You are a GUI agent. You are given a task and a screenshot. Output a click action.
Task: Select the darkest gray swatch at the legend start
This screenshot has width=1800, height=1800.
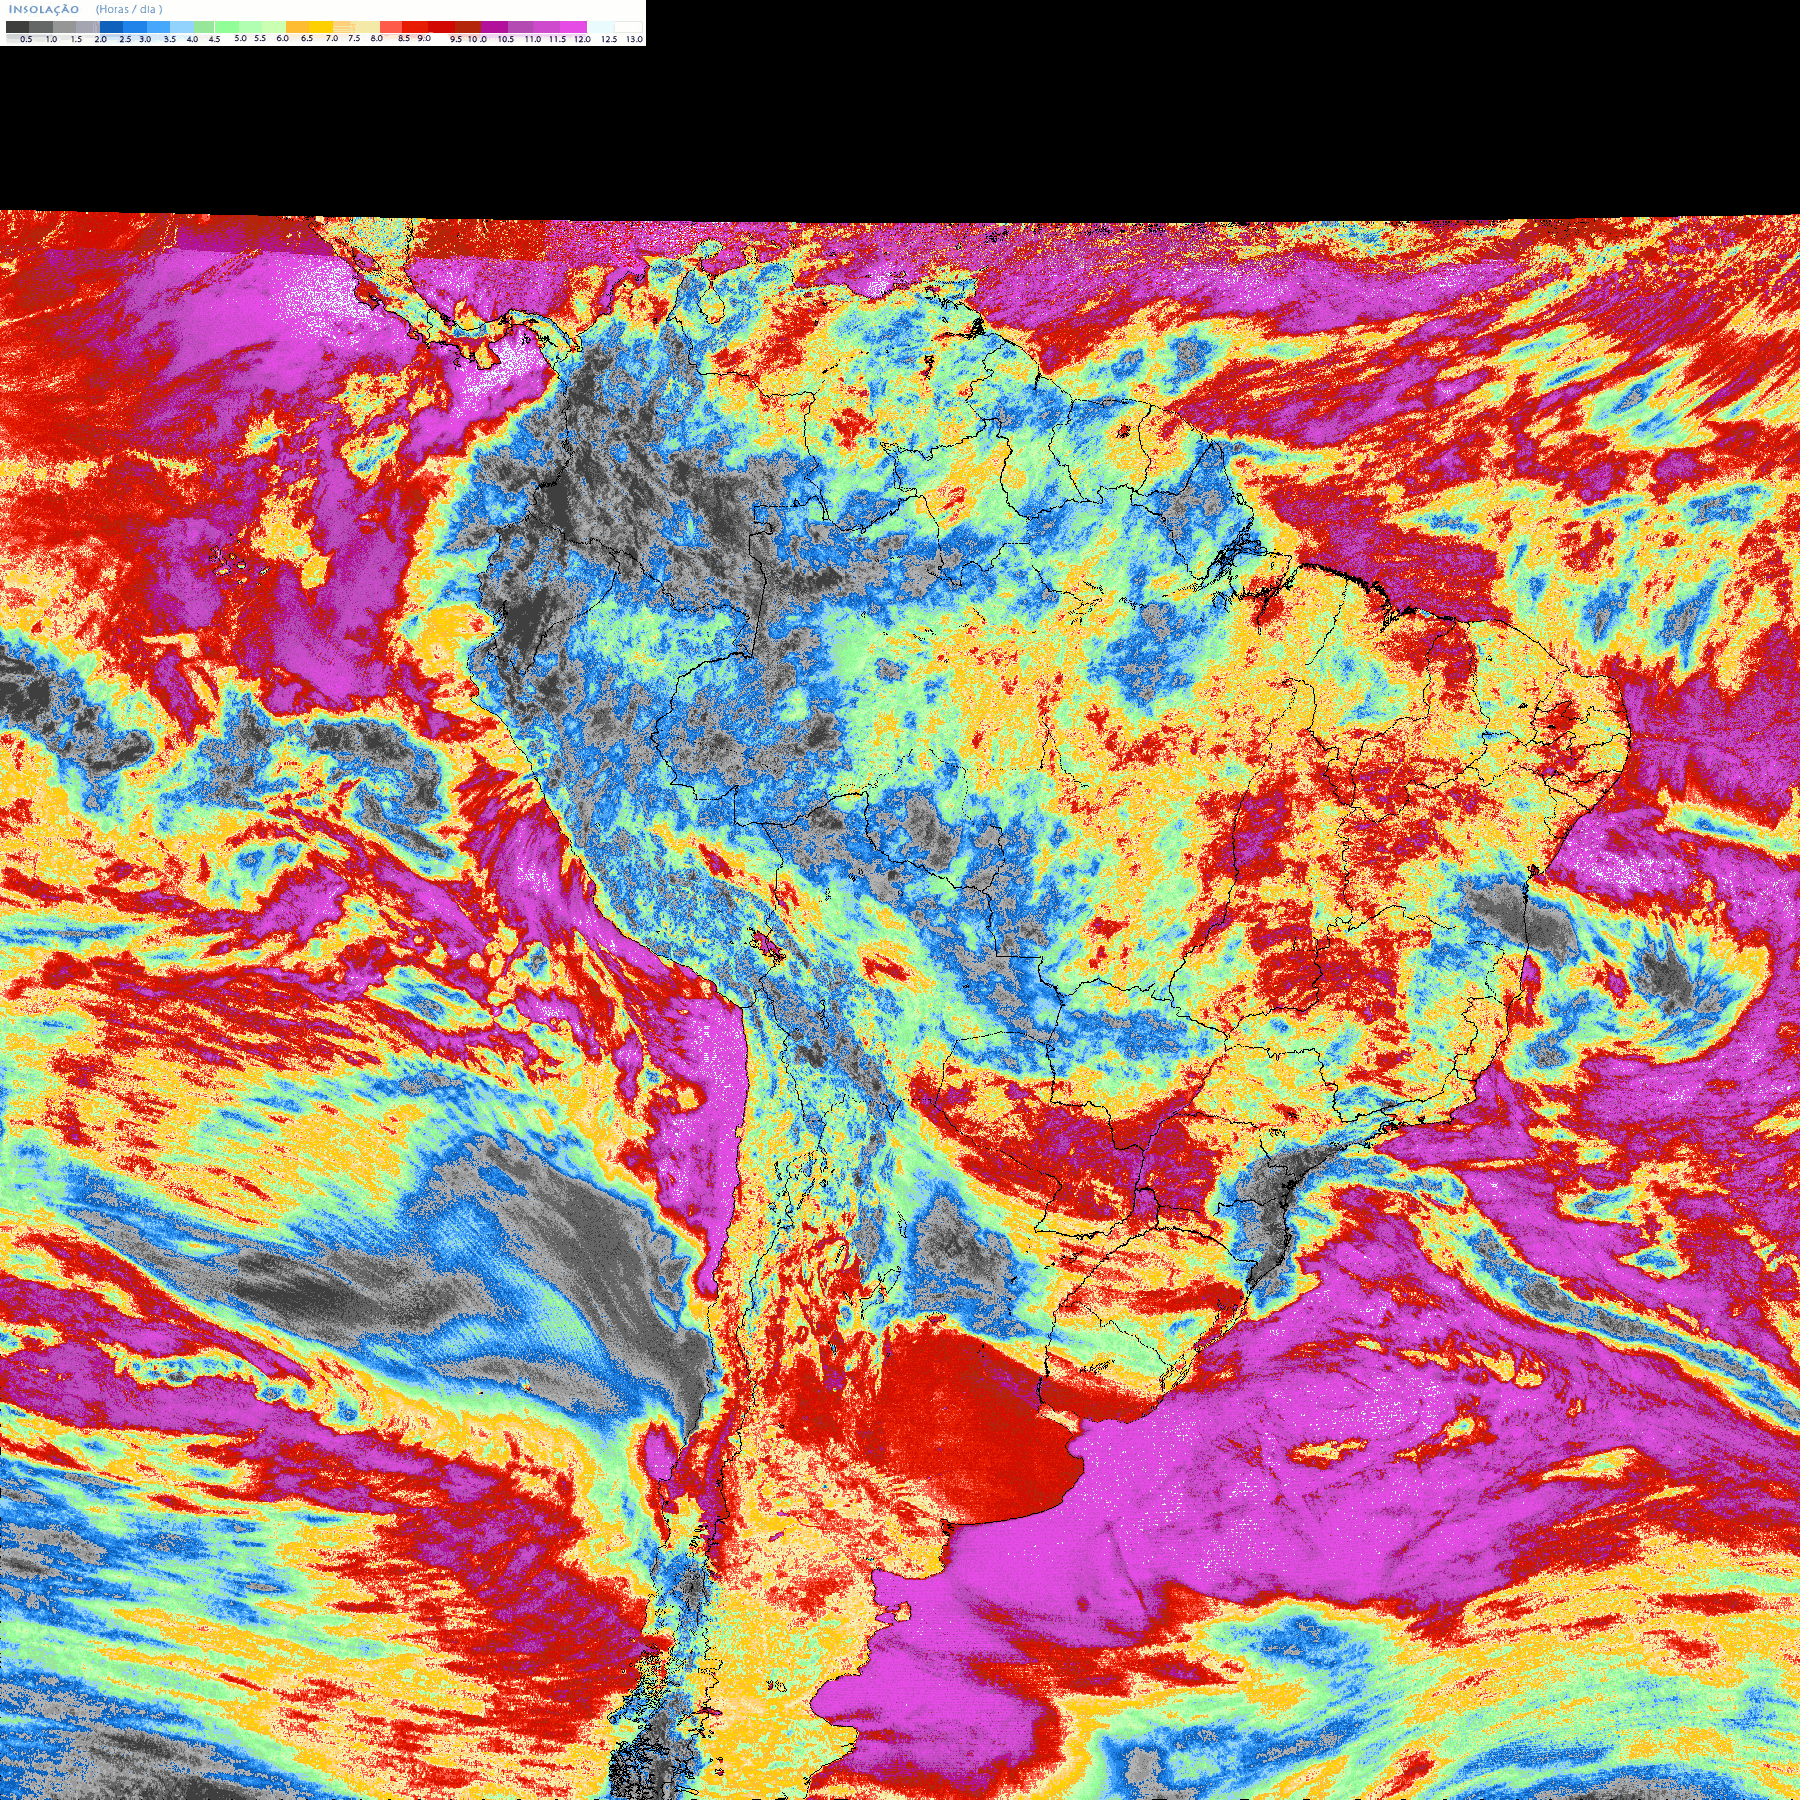[17, 27]
